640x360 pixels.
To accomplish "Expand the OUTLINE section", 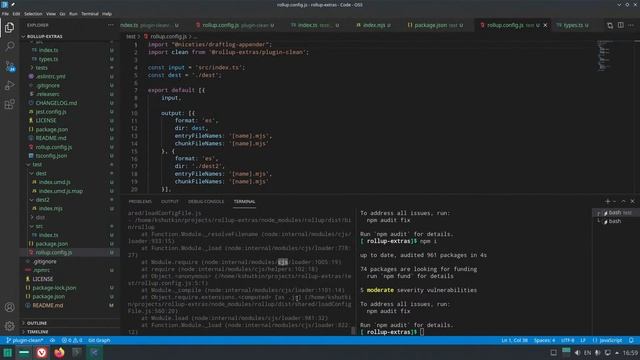I will [x=37, y=323].
